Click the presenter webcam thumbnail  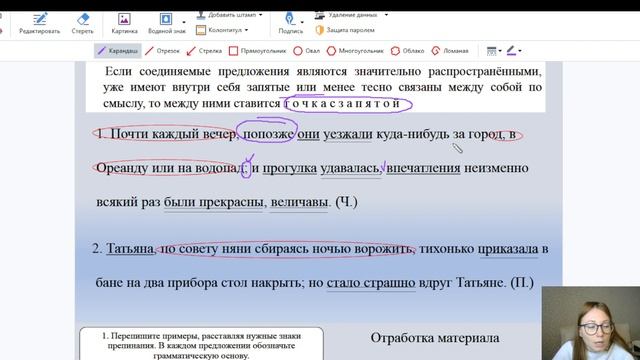click(591, 323)
